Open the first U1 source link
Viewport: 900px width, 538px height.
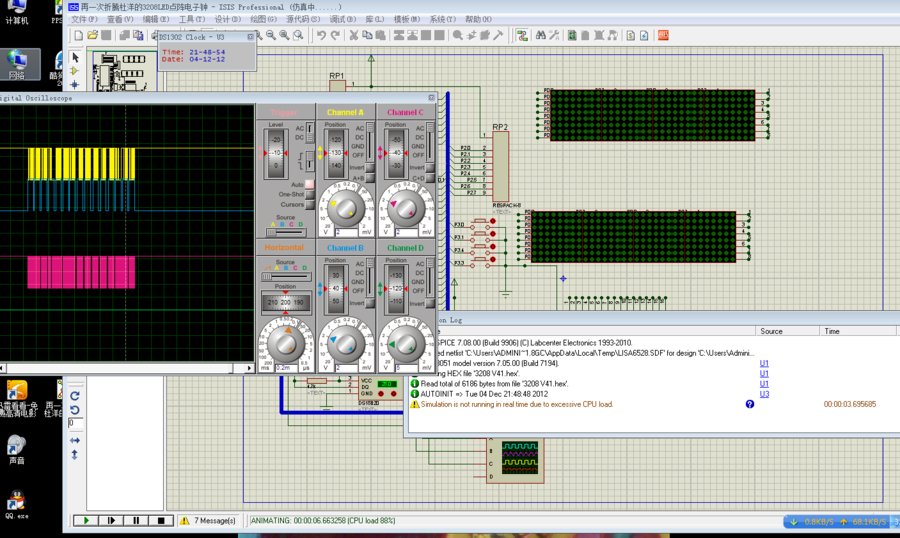pyautogui.click(x=764, y=364)
